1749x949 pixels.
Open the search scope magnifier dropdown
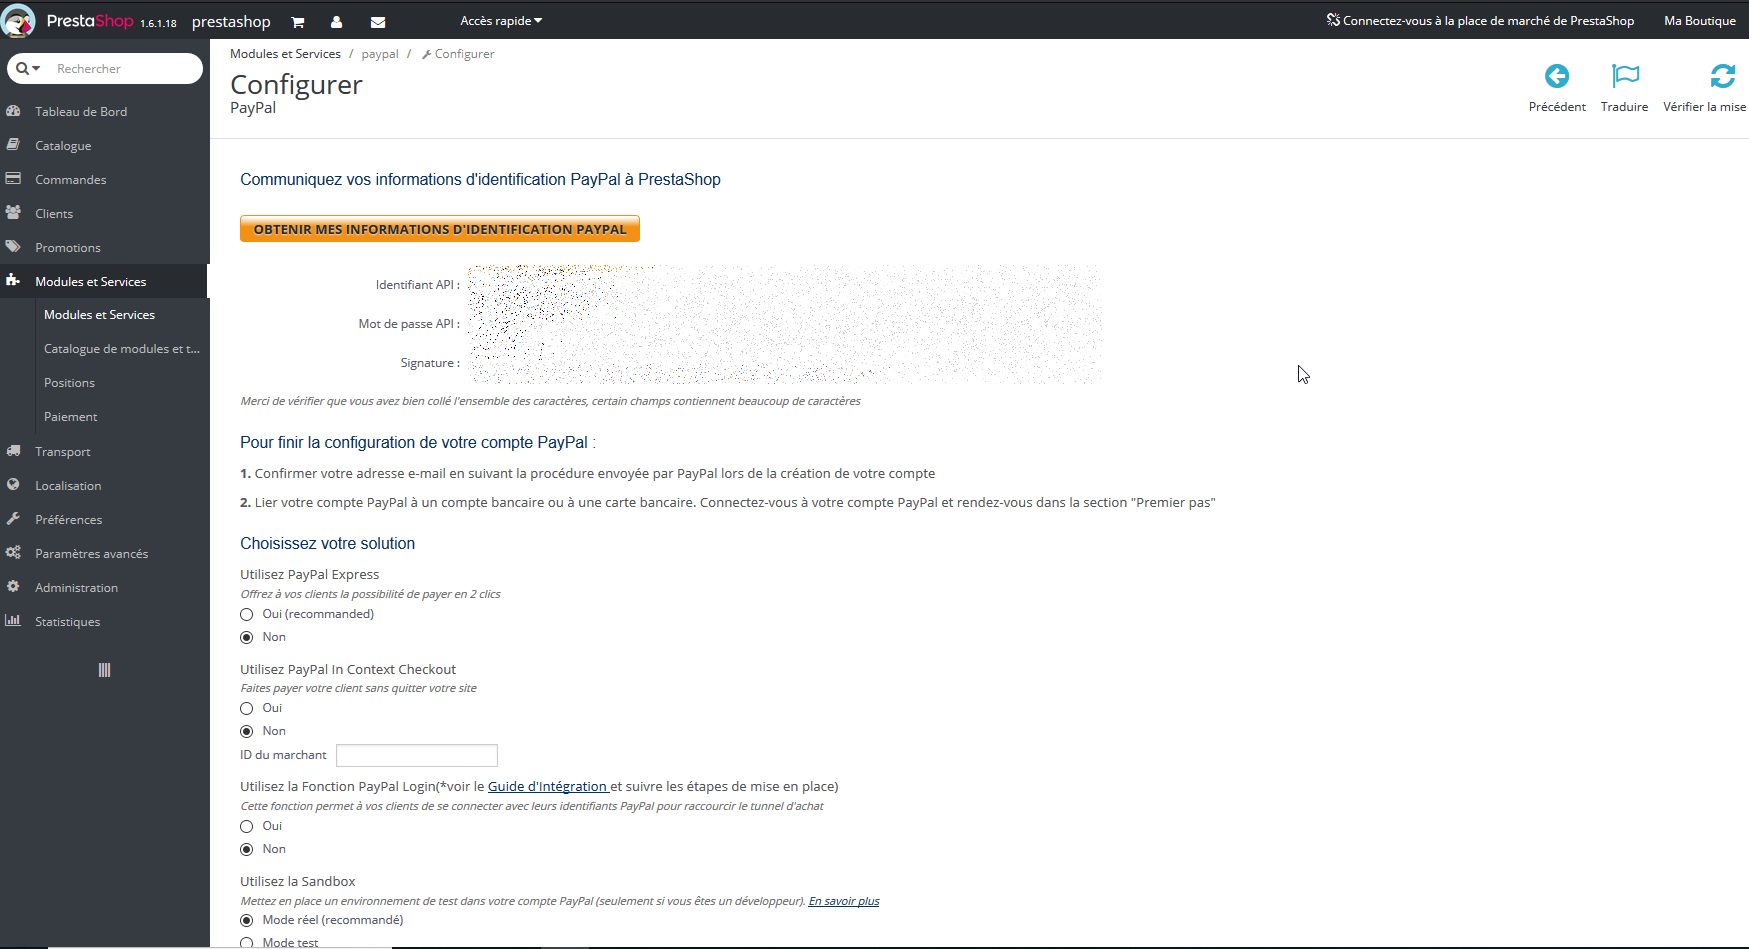click(28, 68)
